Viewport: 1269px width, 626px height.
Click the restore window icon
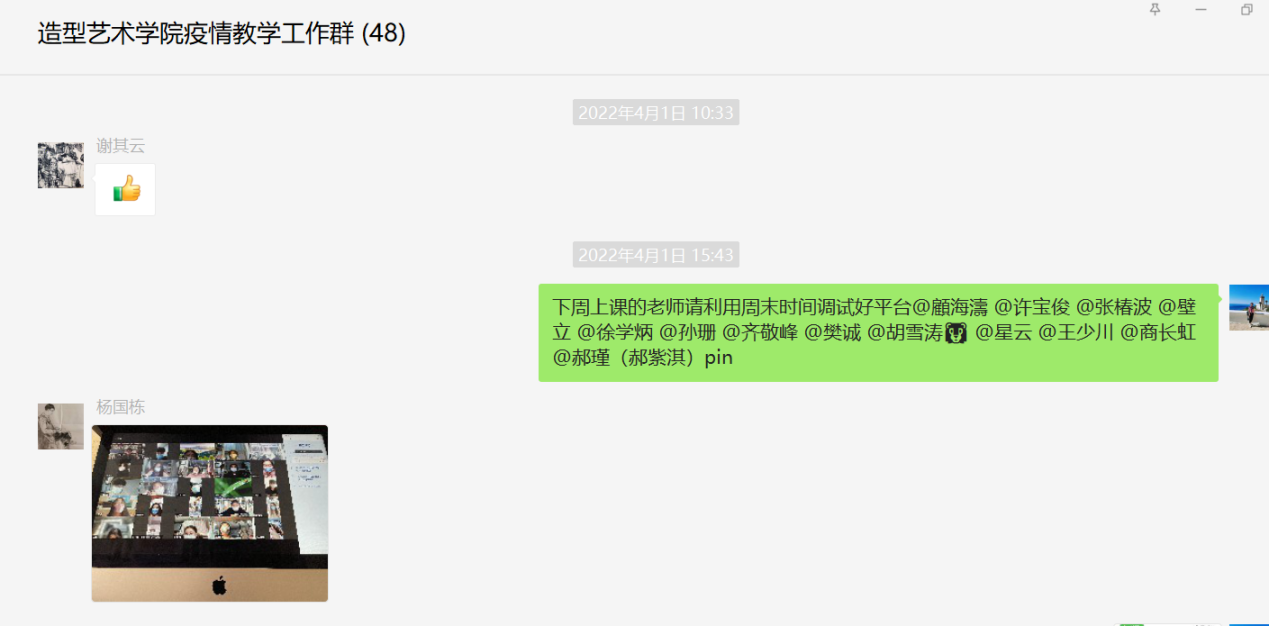[x=1246, y=10]
